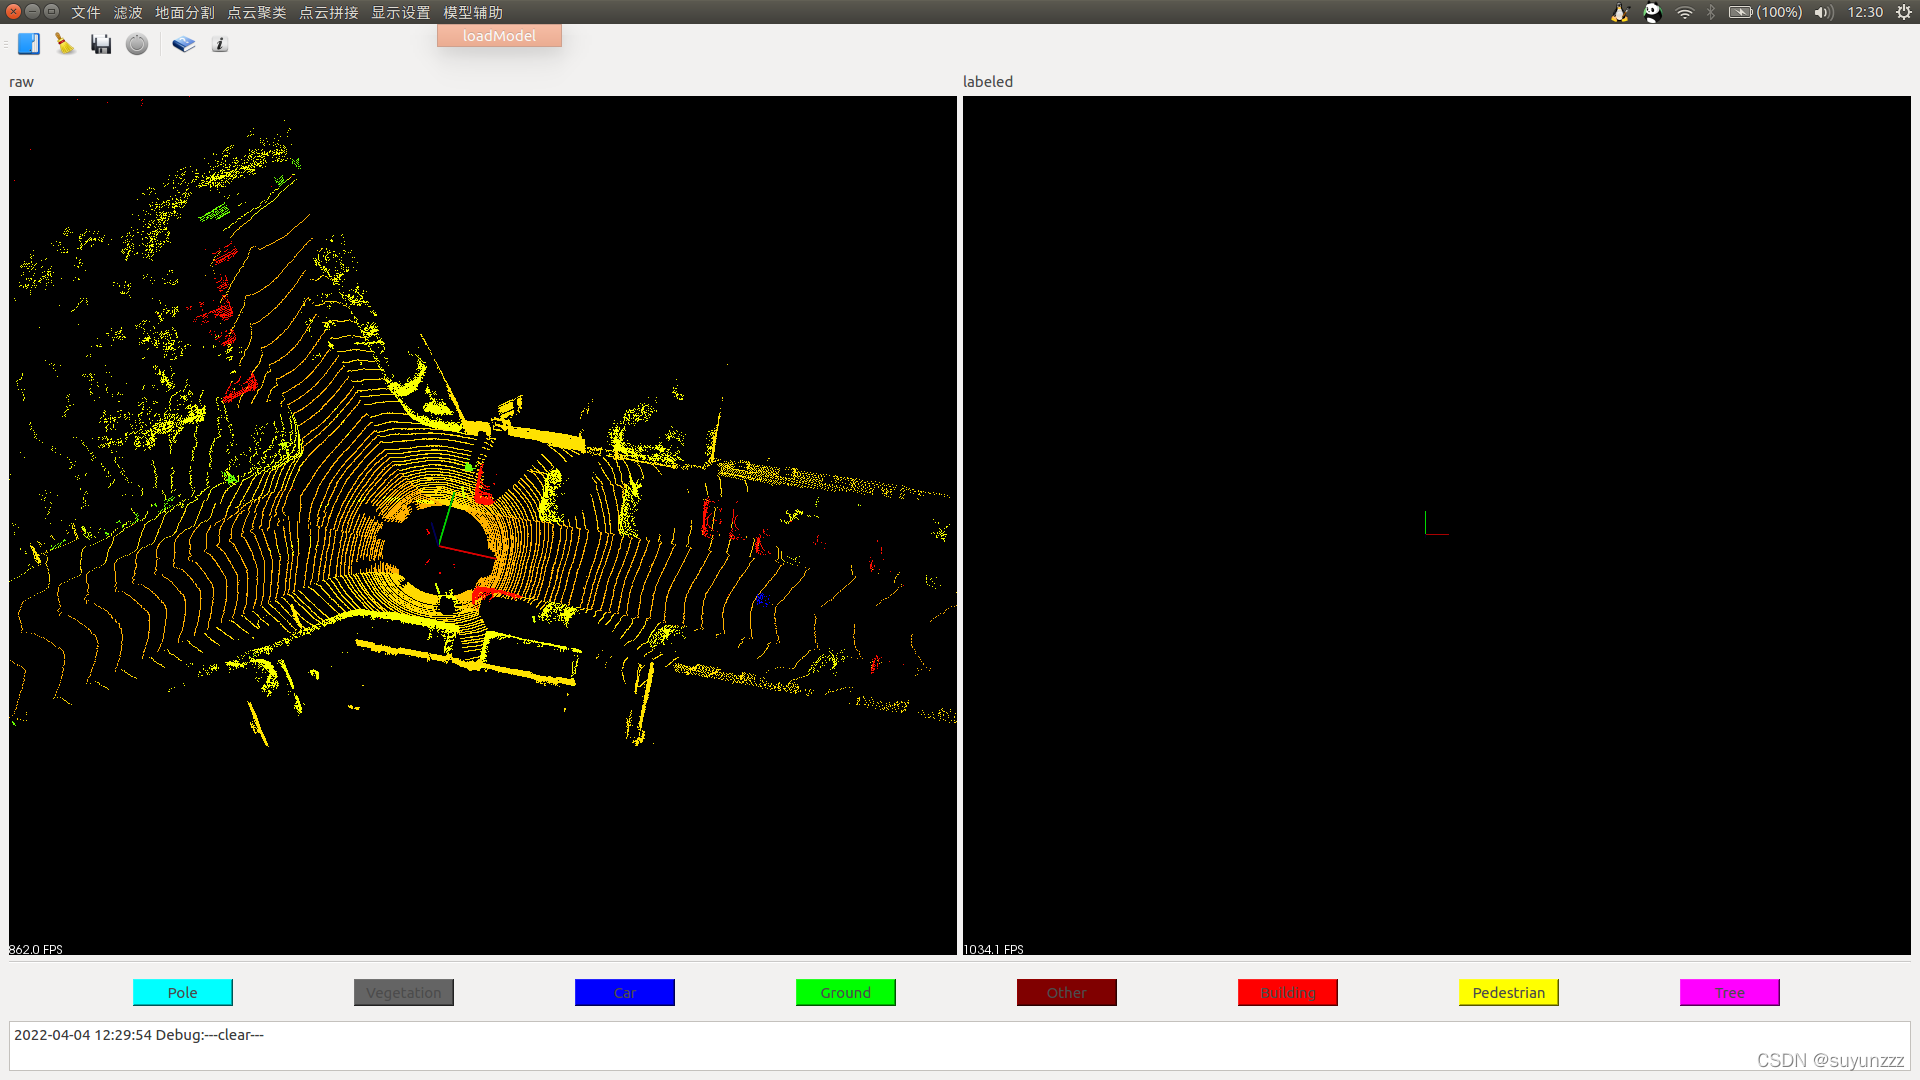Click the help/info icon in toolbar

pos(219,44)
